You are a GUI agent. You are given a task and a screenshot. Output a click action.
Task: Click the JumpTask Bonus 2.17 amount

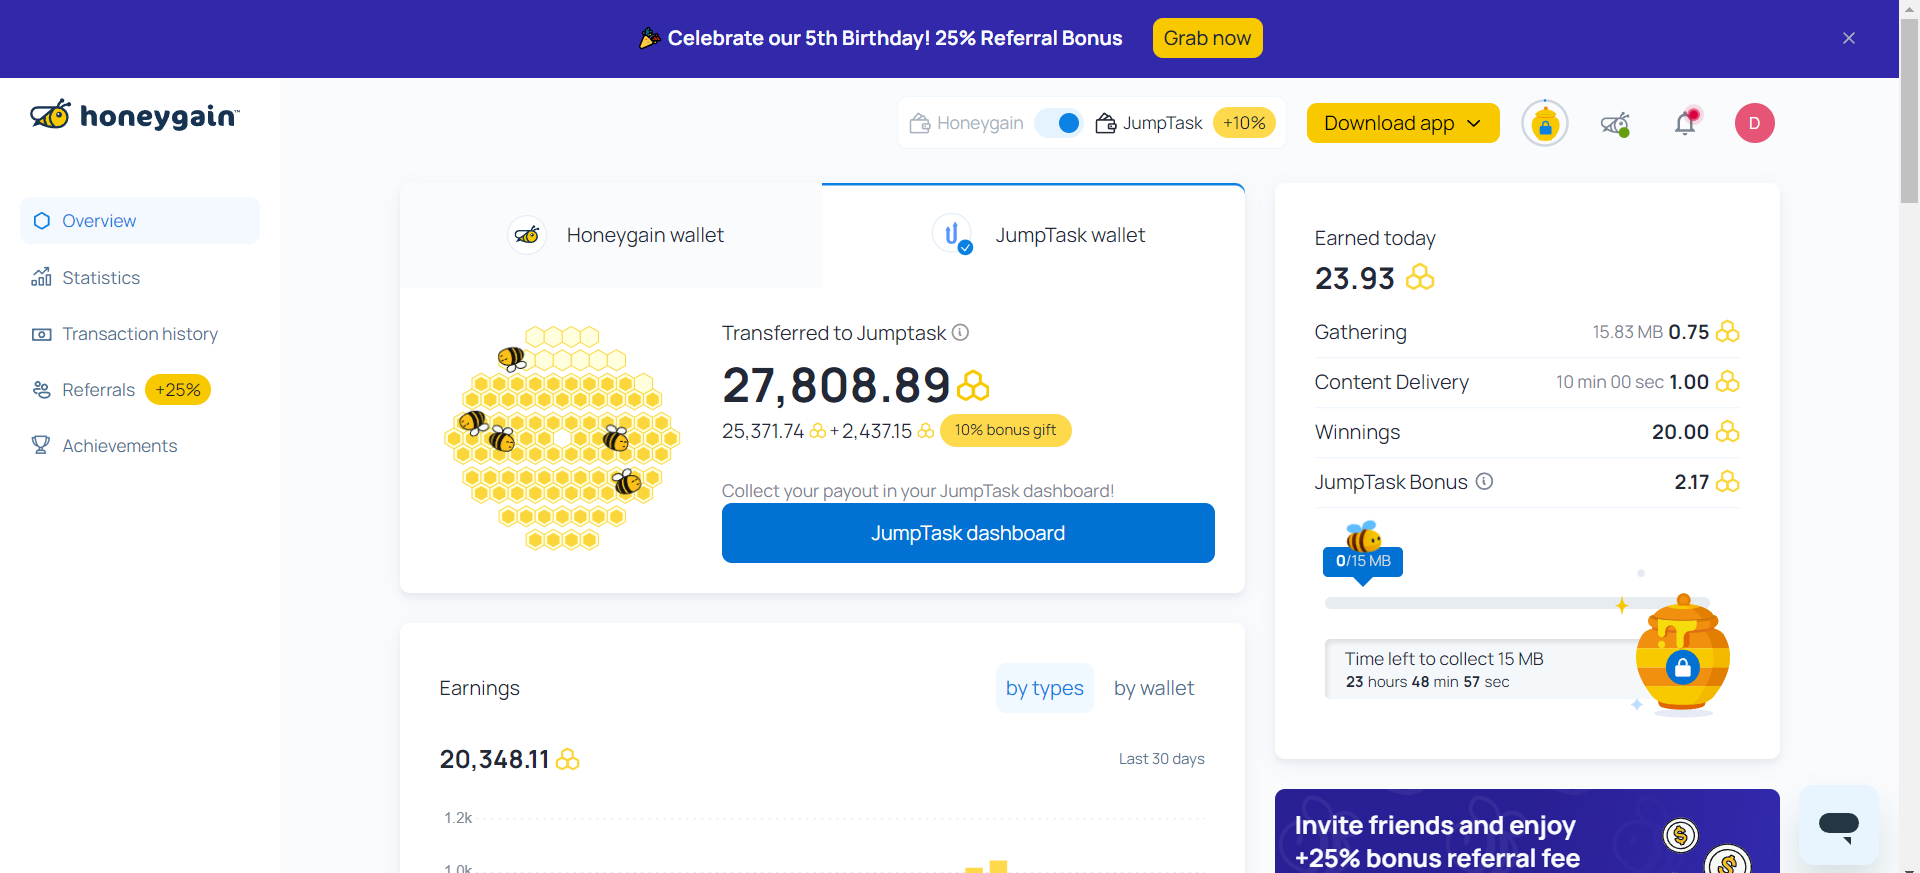click(1691, 482)
